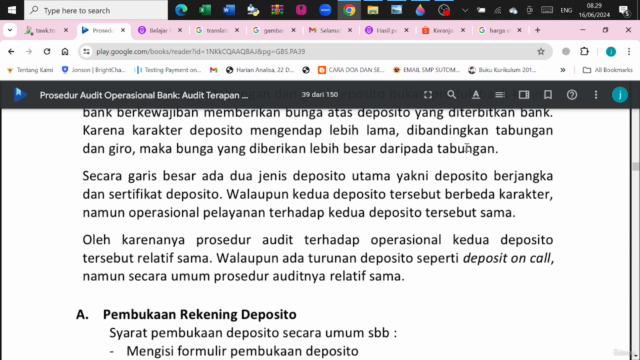Open the reader's three-dot more menu

tap(596, 95)
